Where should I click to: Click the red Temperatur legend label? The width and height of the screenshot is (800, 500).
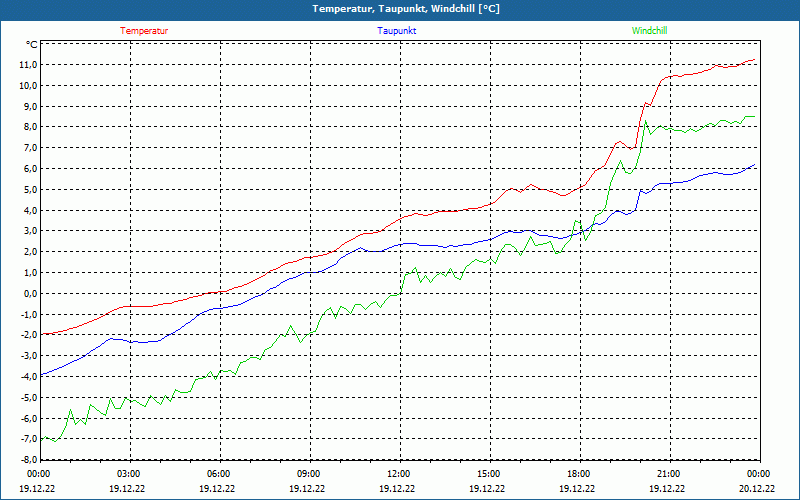(x=144, y=31)
